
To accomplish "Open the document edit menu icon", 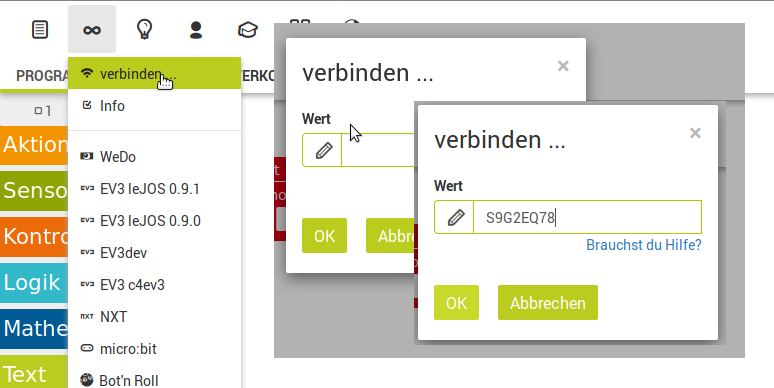I will pos(40,30).
